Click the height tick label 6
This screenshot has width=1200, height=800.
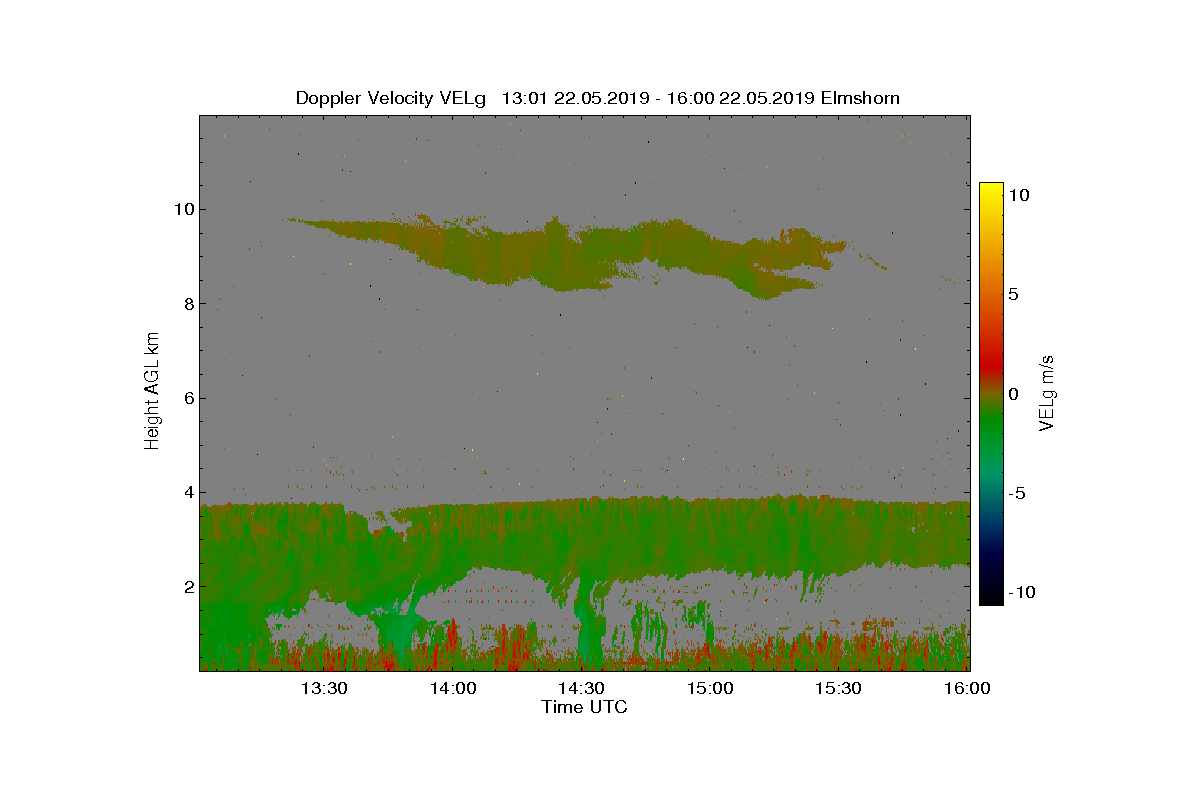point(187,398)
